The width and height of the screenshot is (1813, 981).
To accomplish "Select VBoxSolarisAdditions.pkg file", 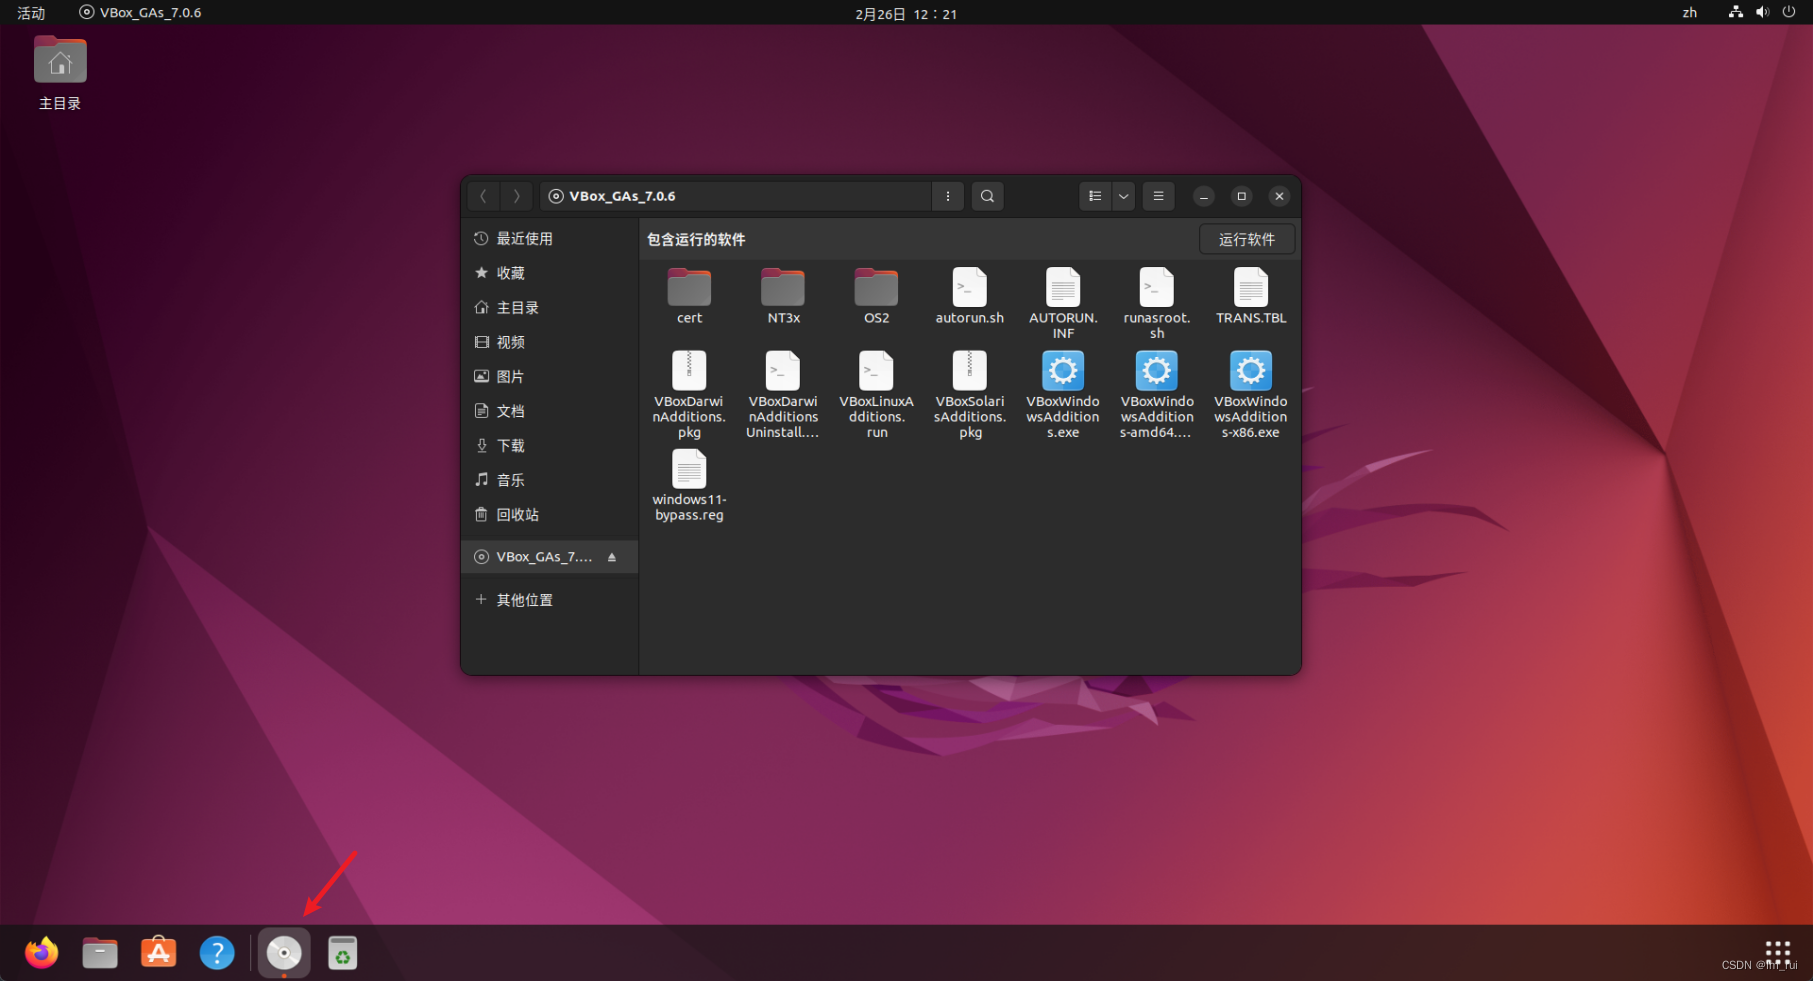I will click(x=969, y=394).
